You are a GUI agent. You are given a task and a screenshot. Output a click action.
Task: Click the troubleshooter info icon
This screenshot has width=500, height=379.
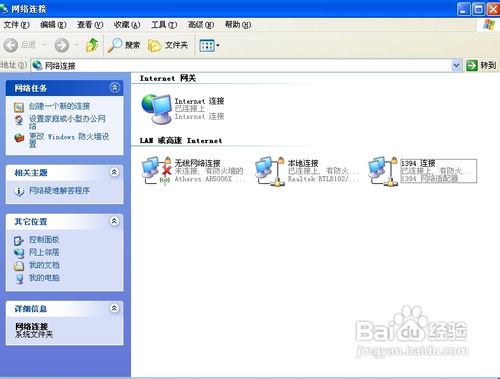(19, 191)
